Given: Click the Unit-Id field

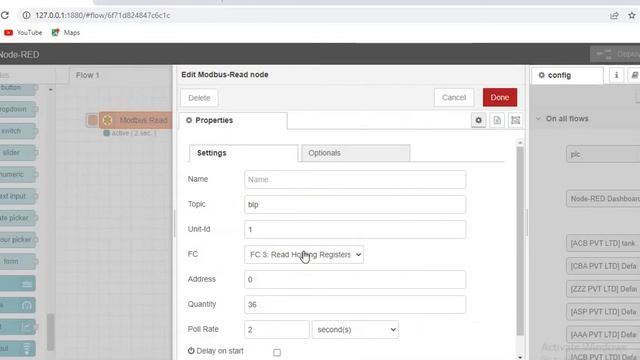Looking at the screenshot, I should pos(355,229).
